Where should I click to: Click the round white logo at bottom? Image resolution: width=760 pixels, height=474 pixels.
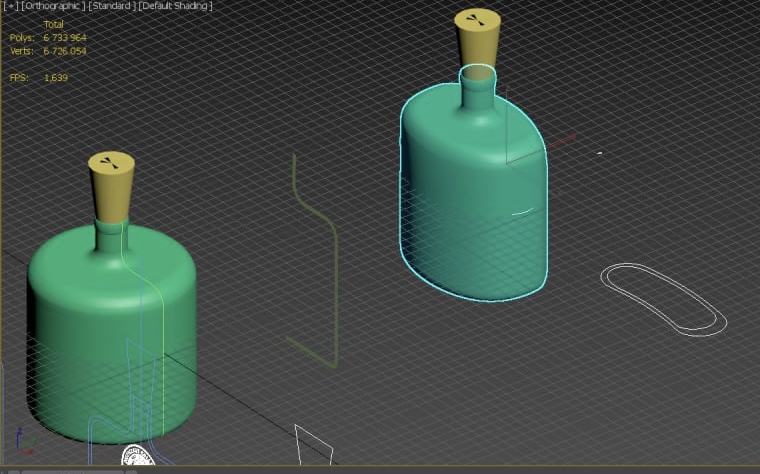(x=138, y=456)
